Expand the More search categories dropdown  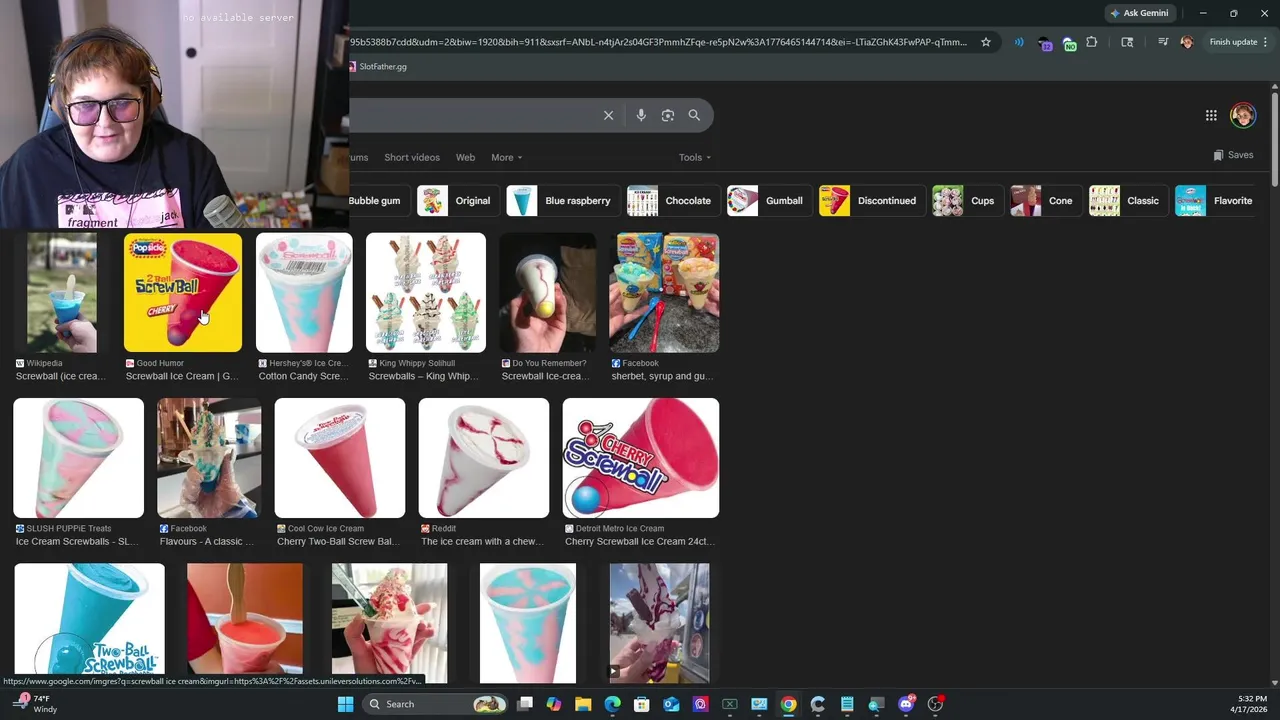[506, 157]
